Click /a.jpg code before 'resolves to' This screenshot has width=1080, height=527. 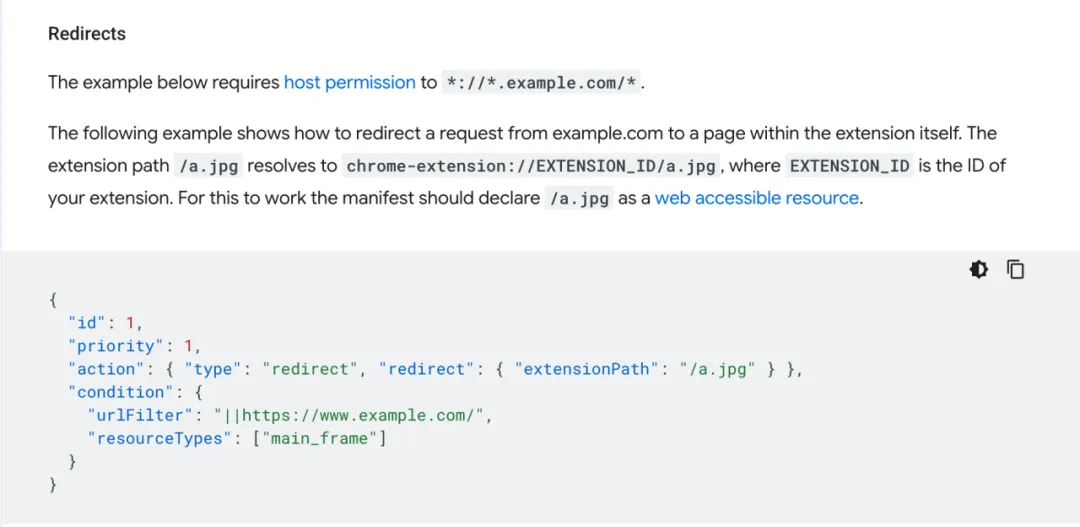click(209, 166)
